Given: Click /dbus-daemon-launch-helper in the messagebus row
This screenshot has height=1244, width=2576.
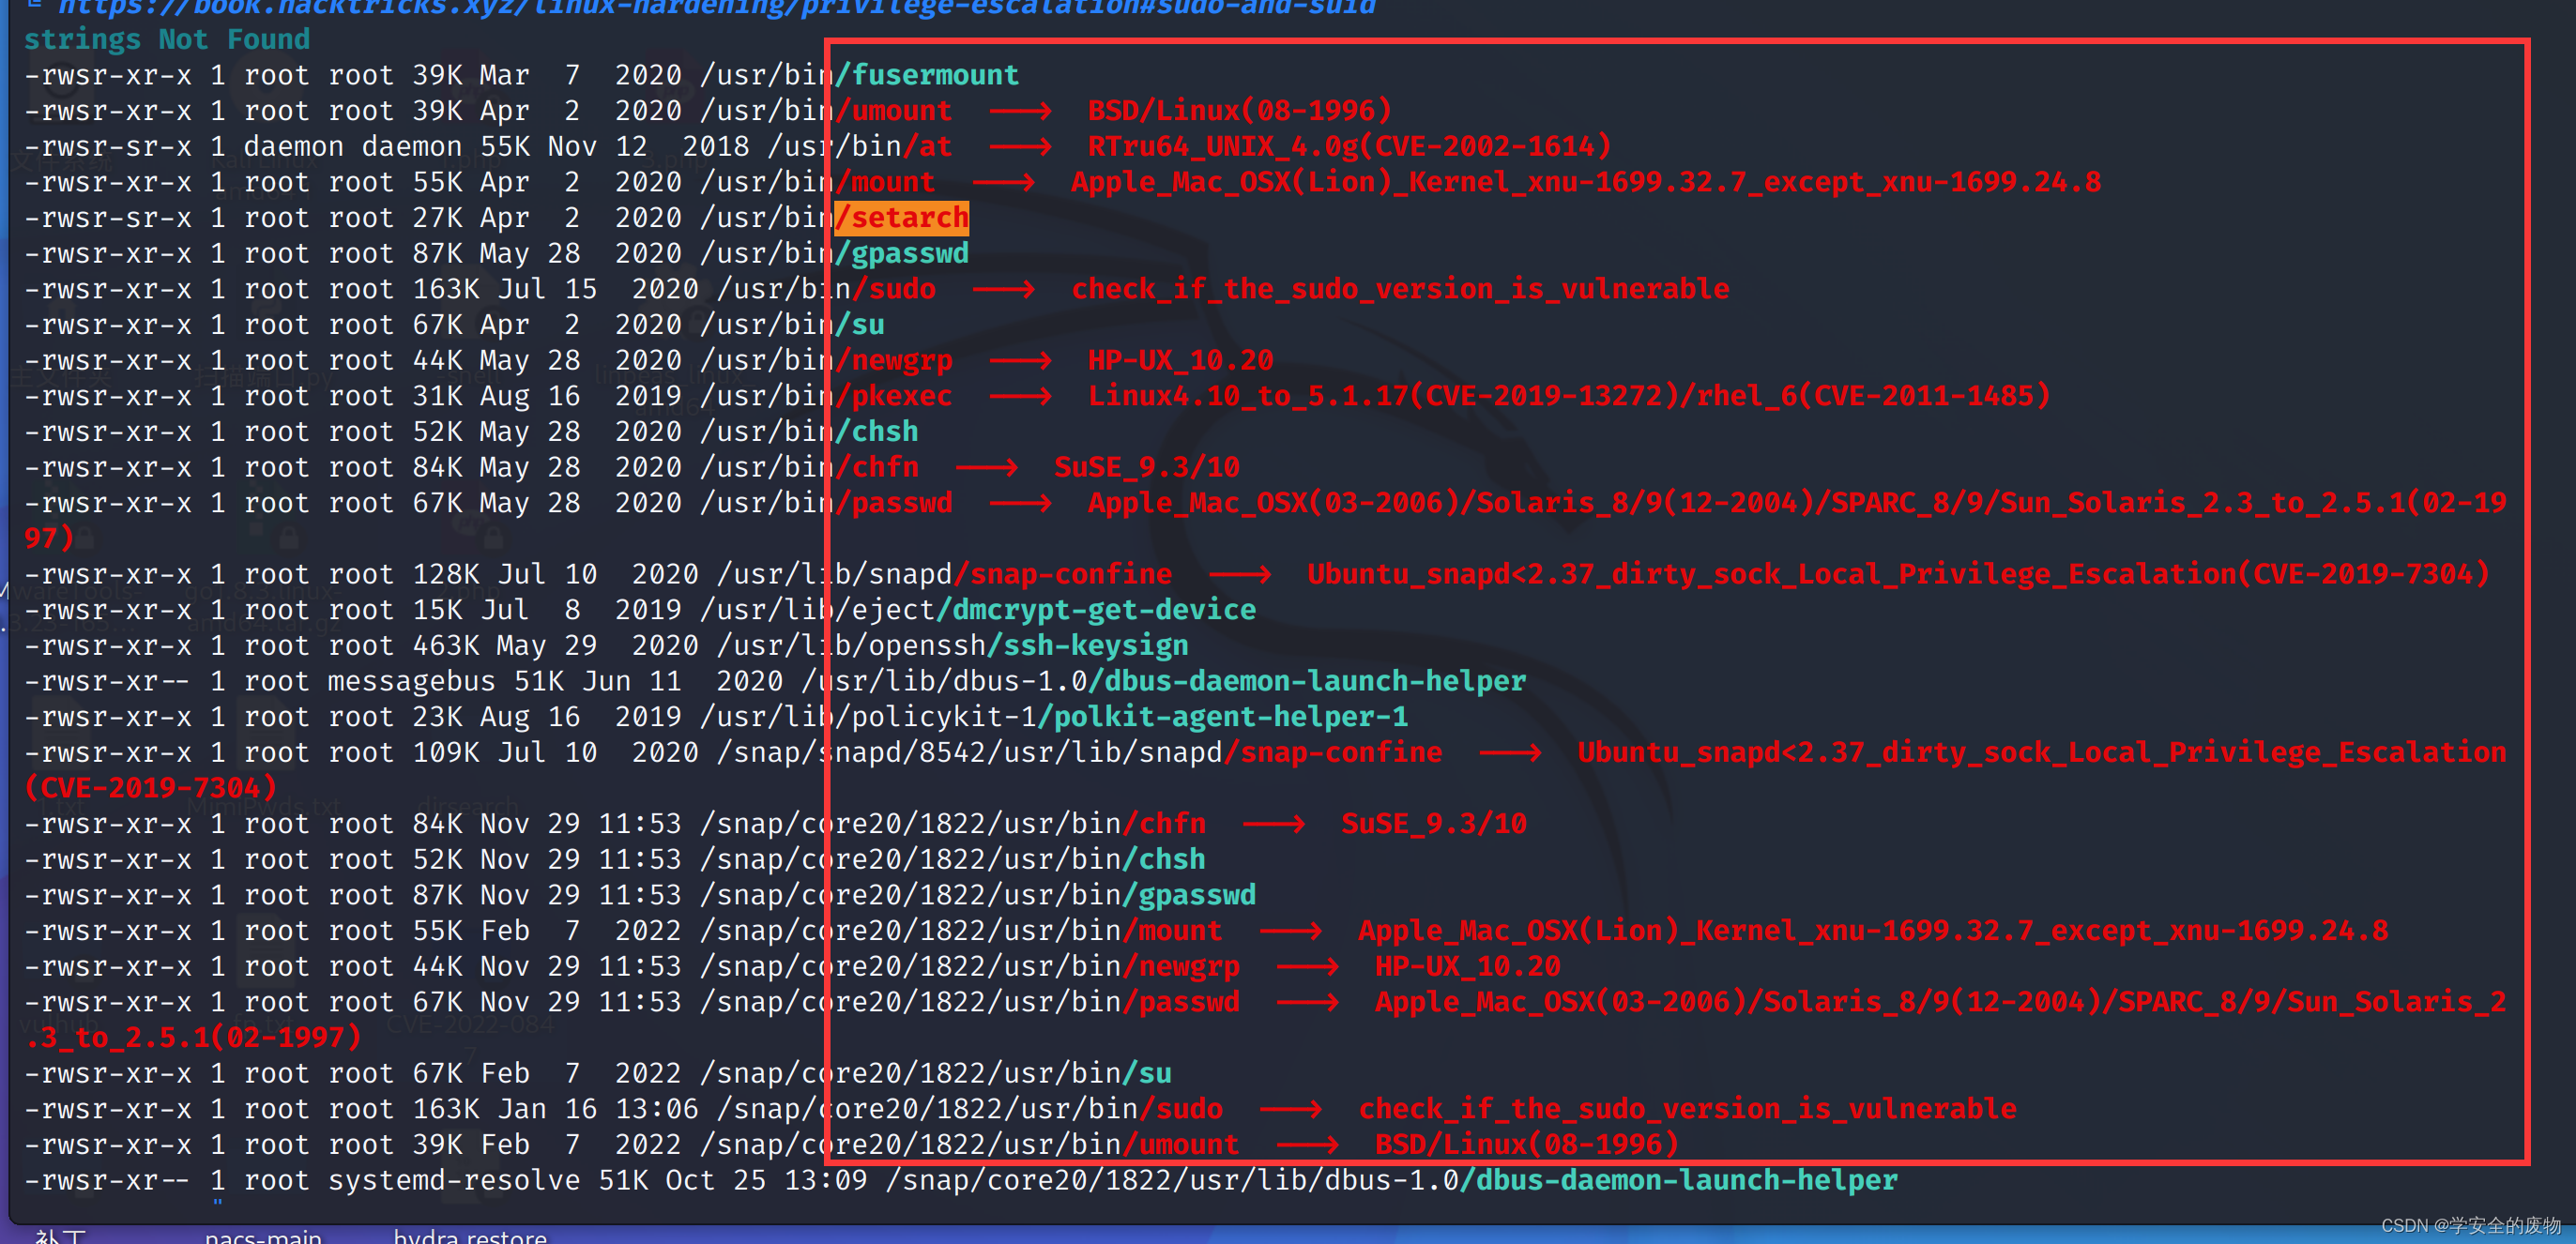Looking at the screenshot, I should point(1307,682).
